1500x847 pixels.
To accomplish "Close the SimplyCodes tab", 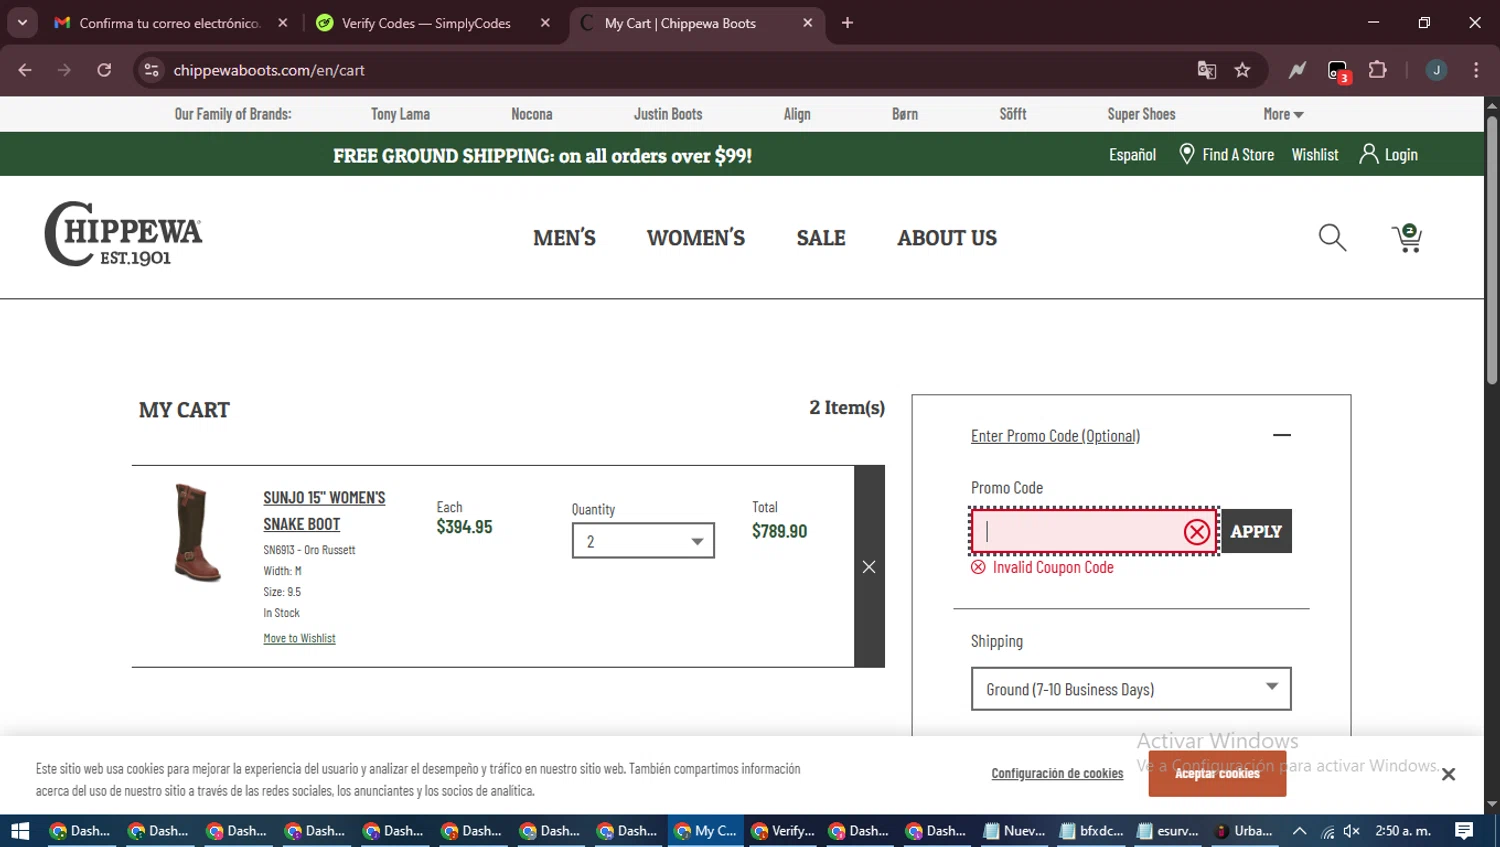I will 545,23.
